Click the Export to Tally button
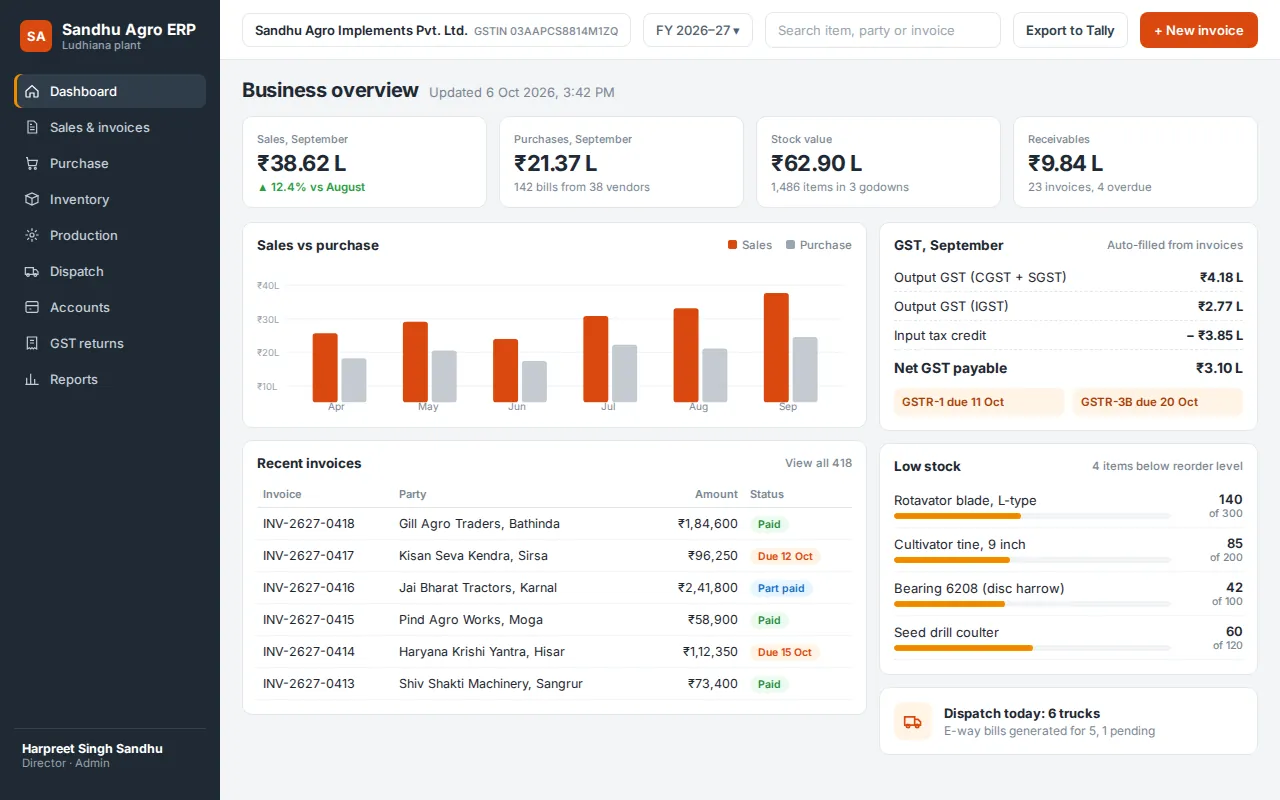Image resolution: width=1280 pixels, height=800 pixels. 1070,30
